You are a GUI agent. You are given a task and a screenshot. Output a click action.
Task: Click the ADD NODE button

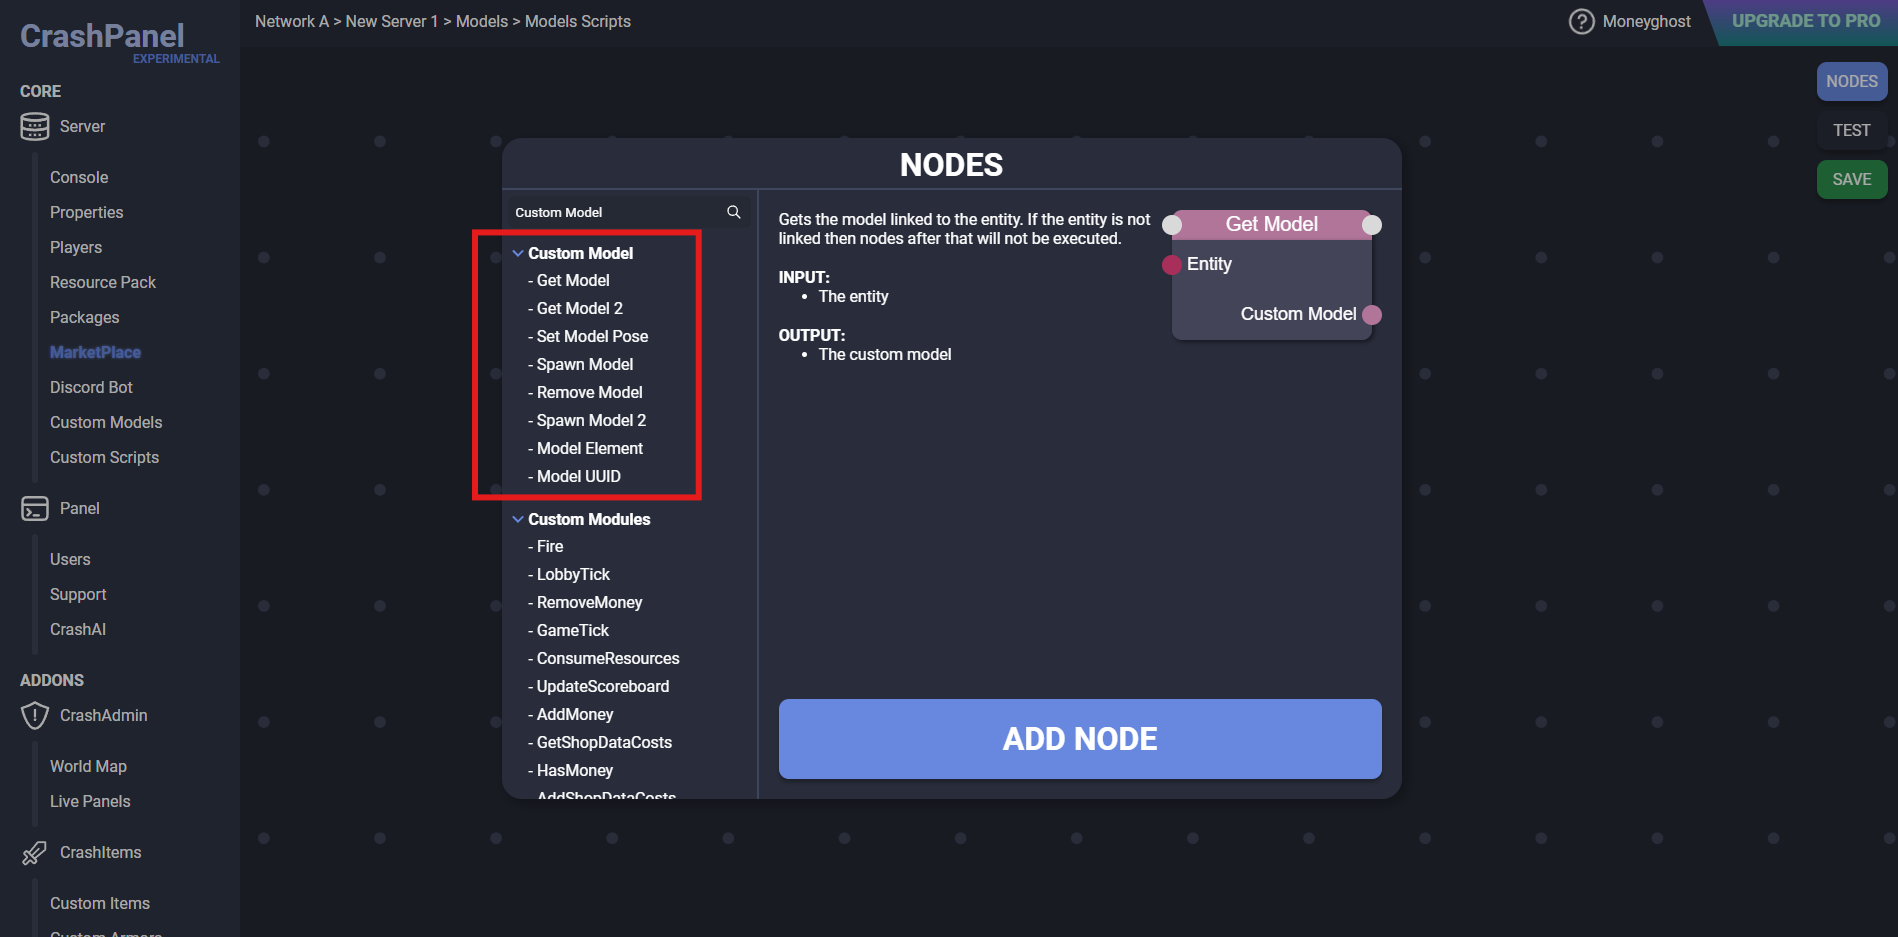click(1080, 739)
